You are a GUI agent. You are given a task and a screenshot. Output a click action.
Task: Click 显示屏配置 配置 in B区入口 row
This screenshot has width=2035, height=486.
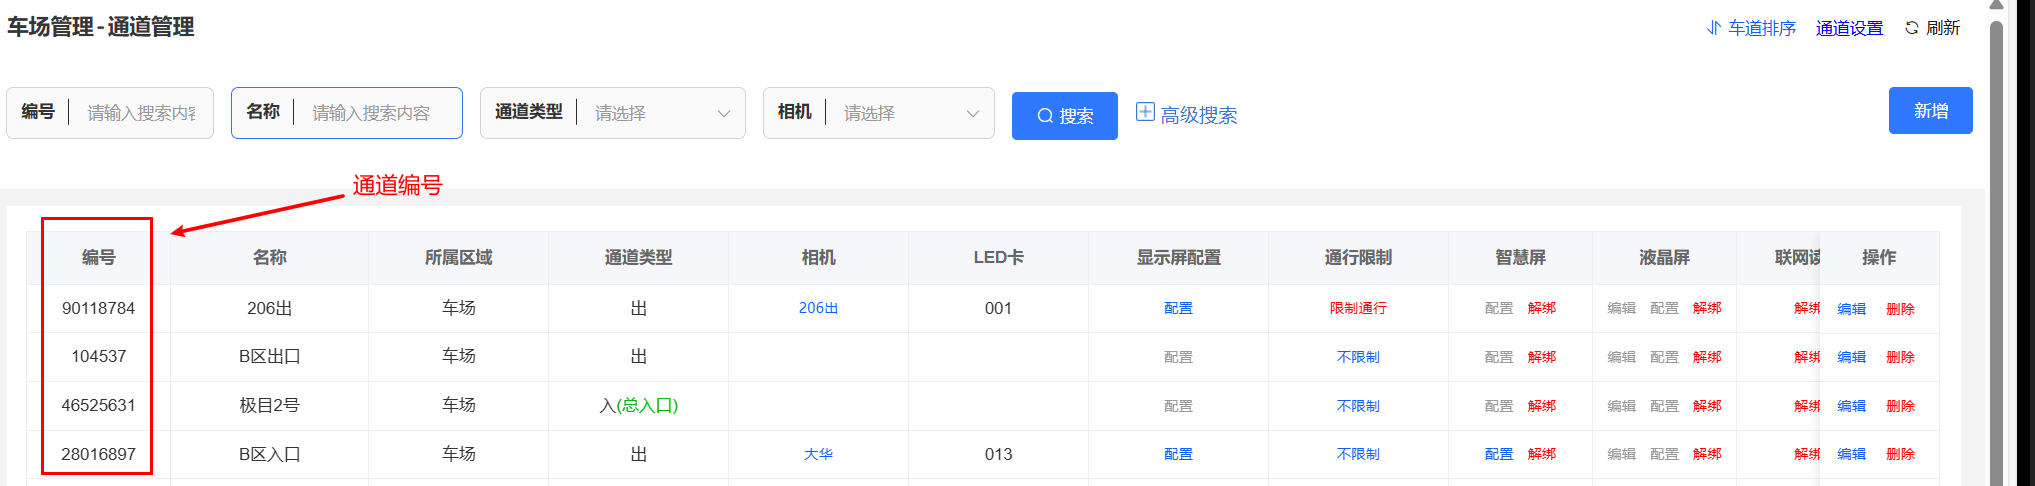pos(1178,454)
